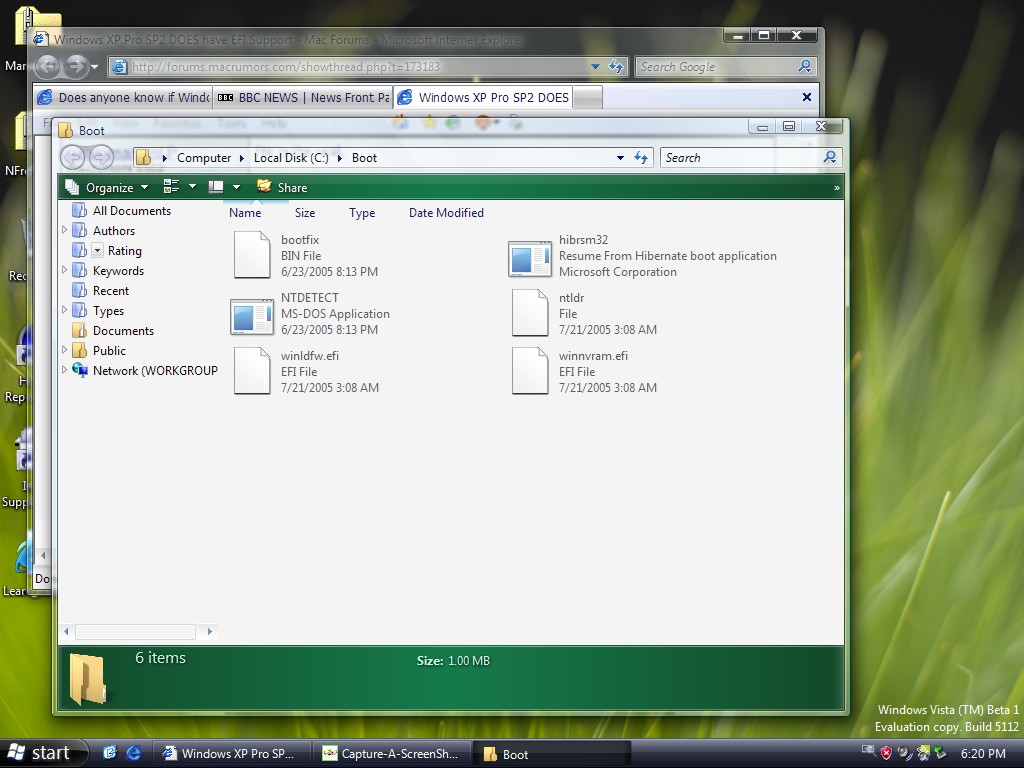Expand the Network (WORKGROUP) node
Image resolution: width=1024 pixels, height=768 pixels.
(64, 370)
